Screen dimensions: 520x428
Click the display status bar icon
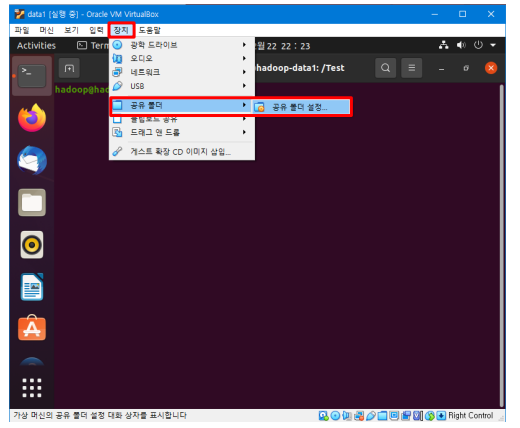[x=394, y=416]
